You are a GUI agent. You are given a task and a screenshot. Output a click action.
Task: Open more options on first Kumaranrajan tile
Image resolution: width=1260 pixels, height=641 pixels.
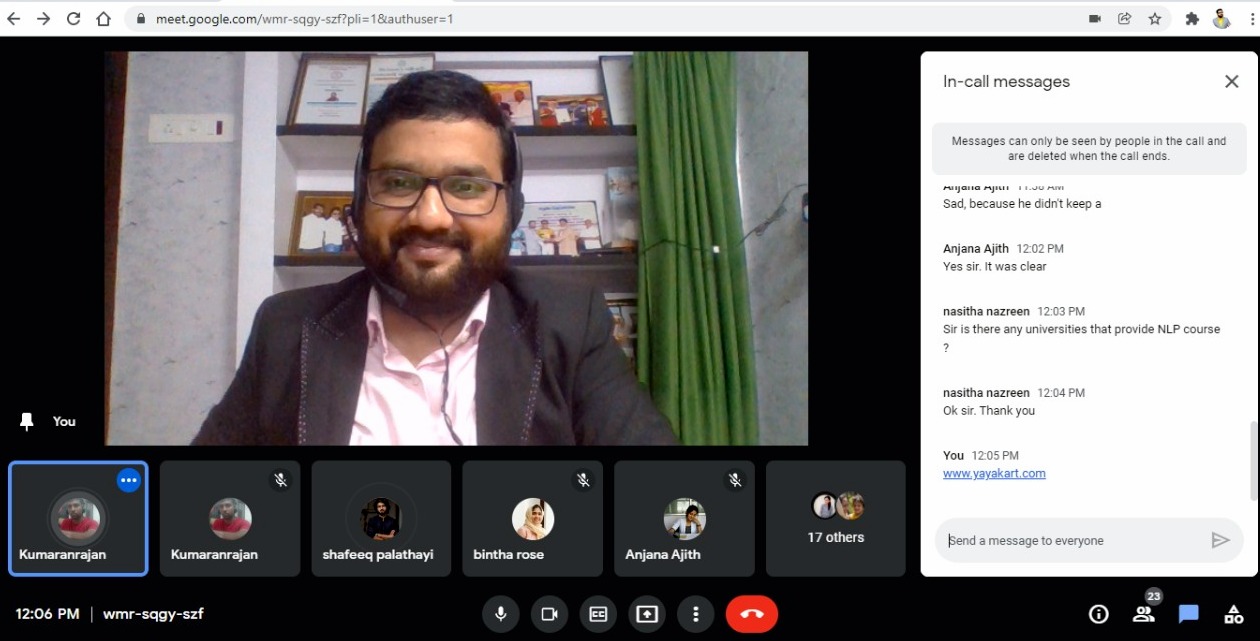(128, 480)
